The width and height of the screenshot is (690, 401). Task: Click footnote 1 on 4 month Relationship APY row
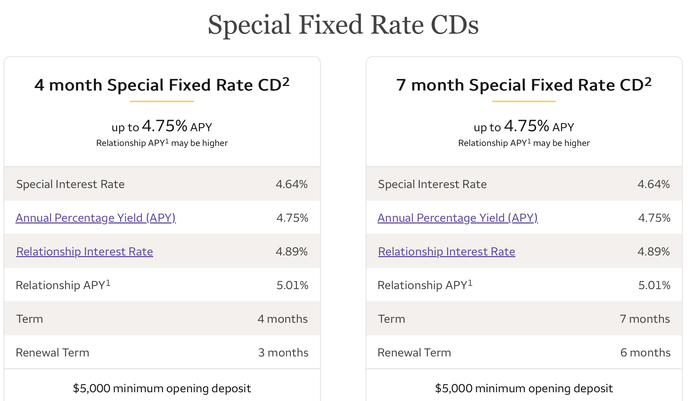[x=108, y=283]
